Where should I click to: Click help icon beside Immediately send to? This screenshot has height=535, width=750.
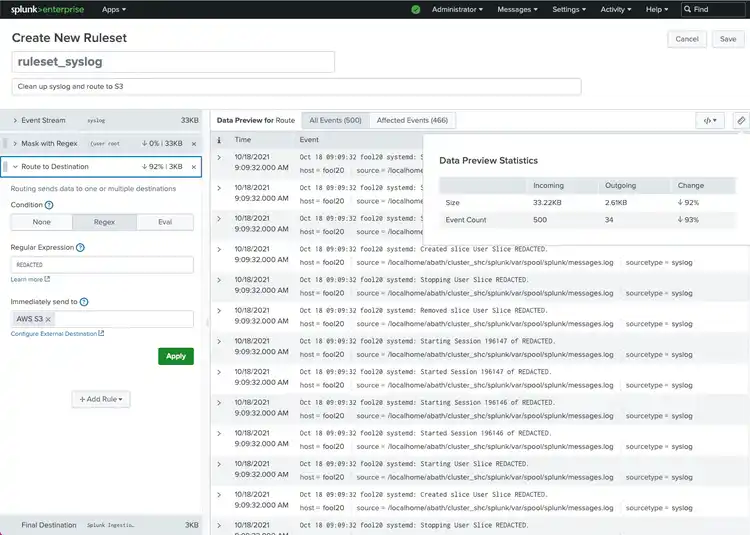(x=84, y=301)
